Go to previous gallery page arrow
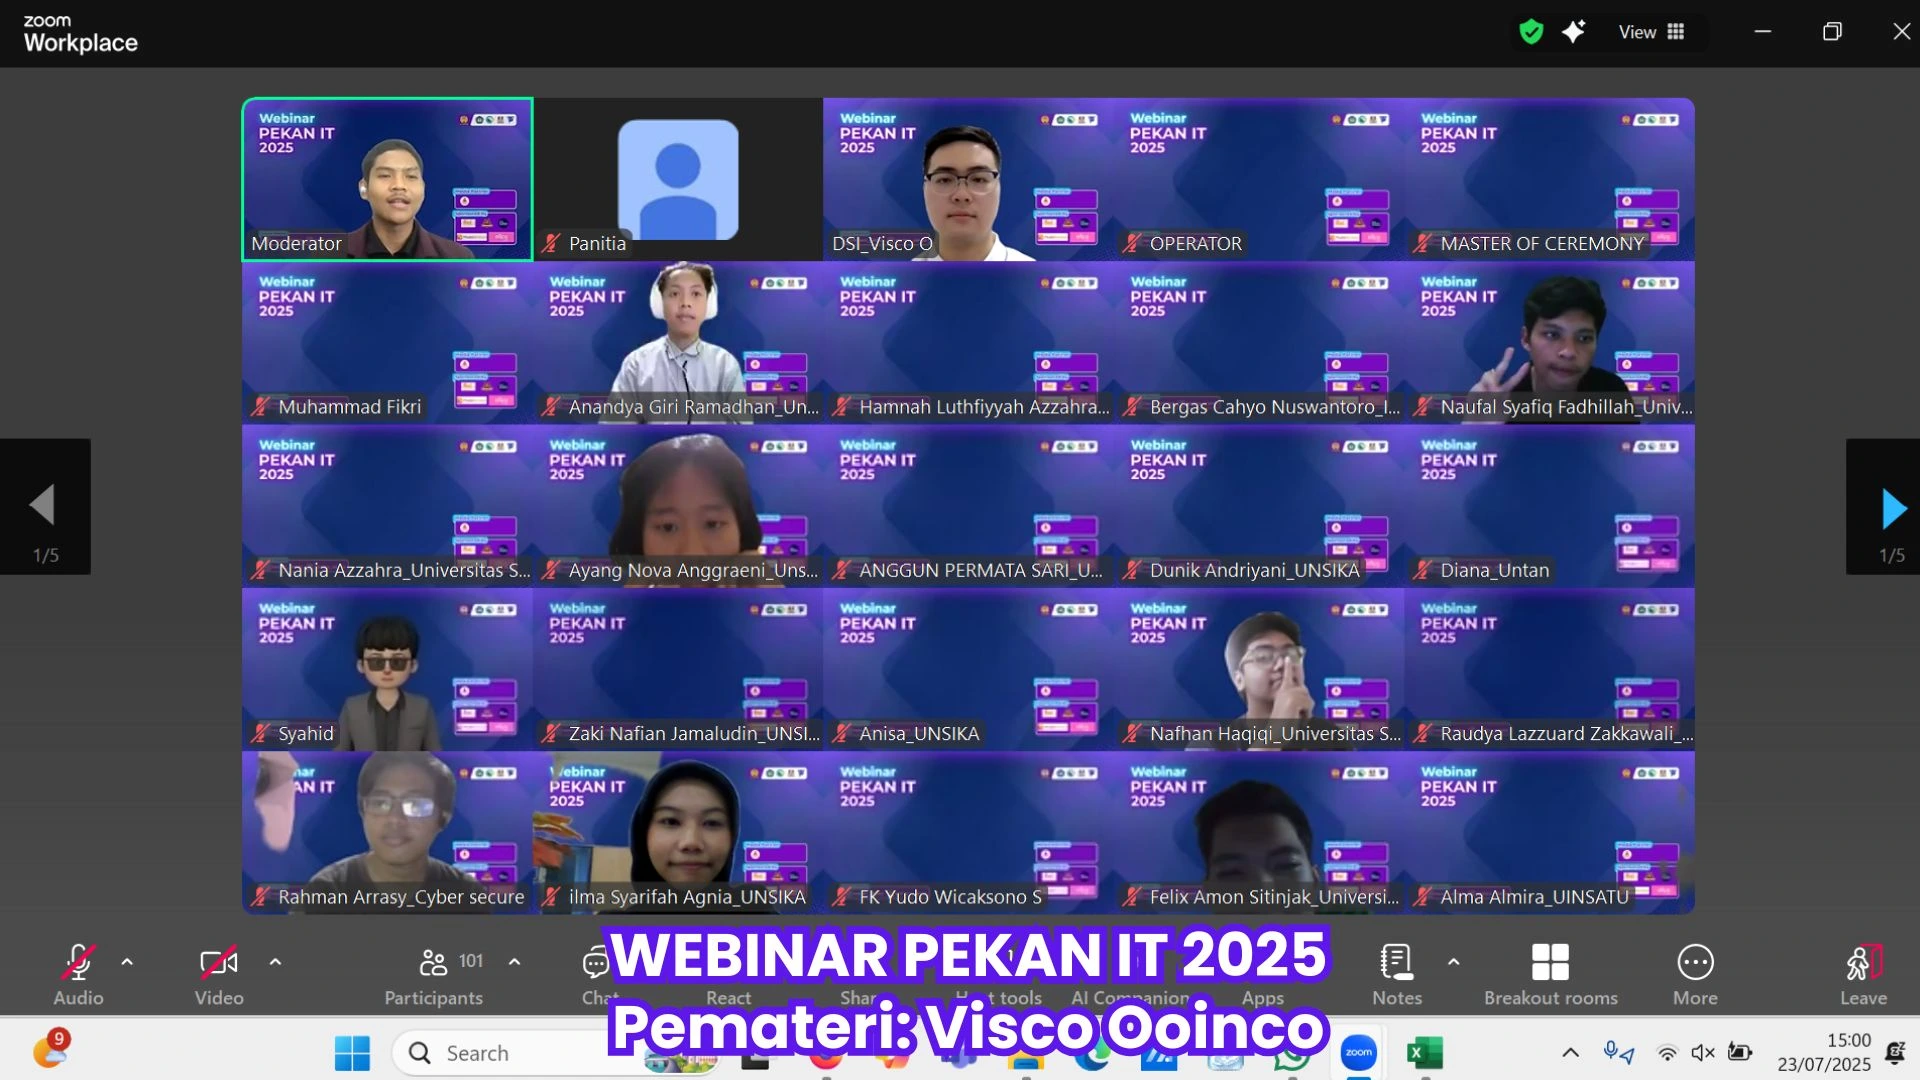The width and height of the screenshot is (1920, 1080). [42, 506]
